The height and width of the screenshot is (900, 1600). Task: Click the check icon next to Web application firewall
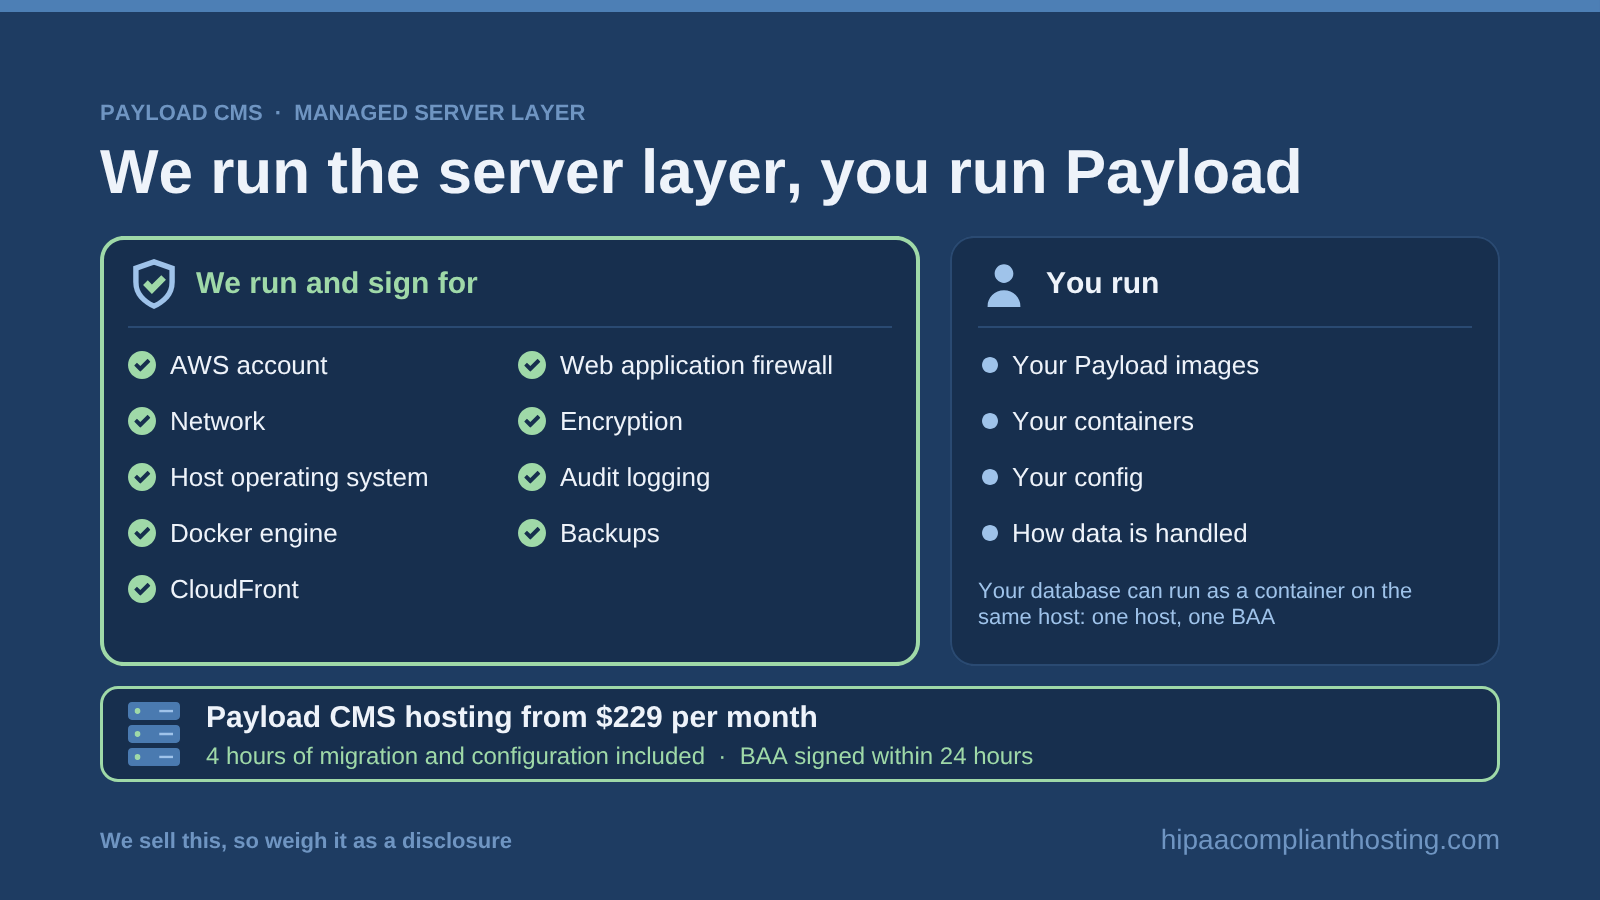pos(532,365)
